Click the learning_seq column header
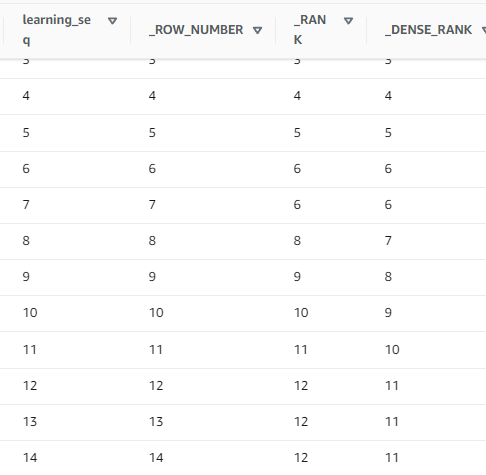This screenshot has width=486, height=475. tap(57, 30)
